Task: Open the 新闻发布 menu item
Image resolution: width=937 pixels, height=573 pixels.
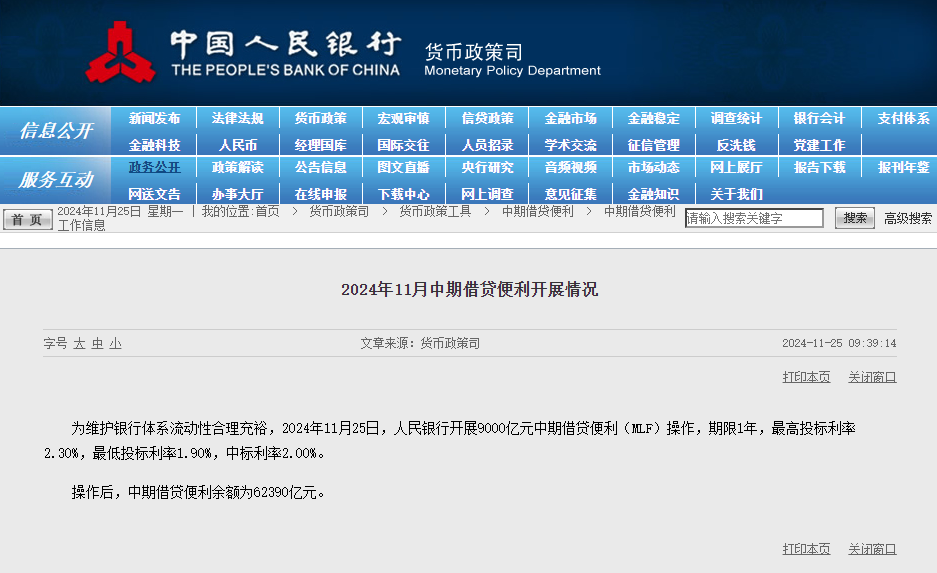Action: [x=154, y=118]
